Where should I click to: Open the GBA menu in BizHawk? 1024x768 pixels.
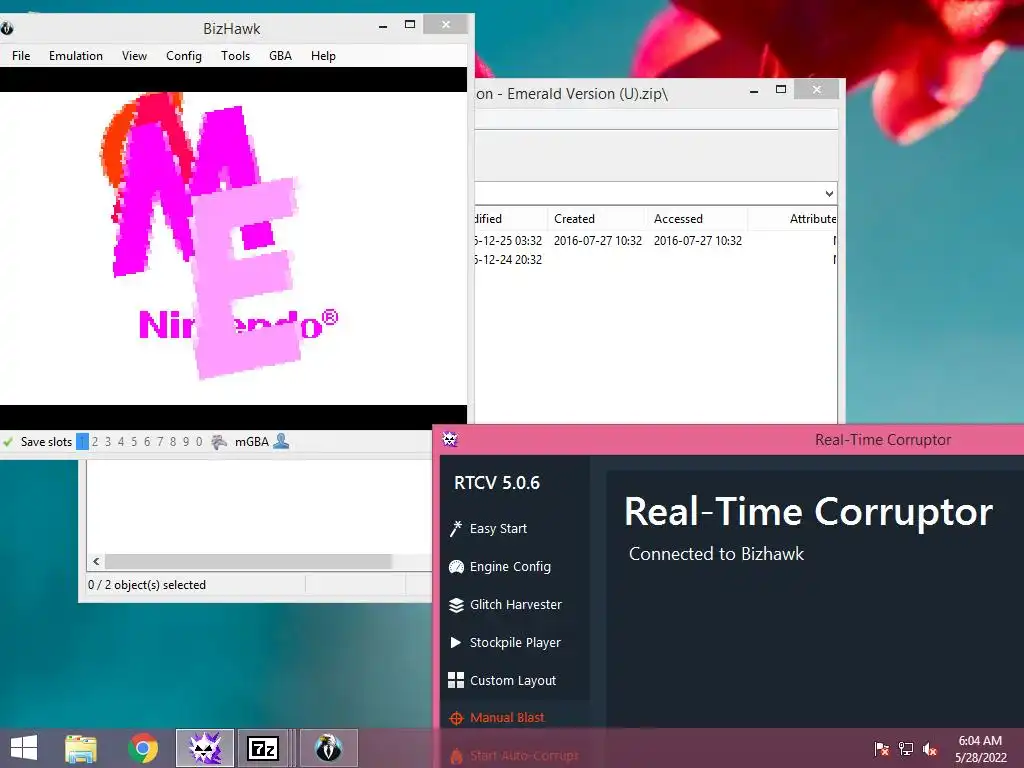pyautogui.click(x=280, y=56)
